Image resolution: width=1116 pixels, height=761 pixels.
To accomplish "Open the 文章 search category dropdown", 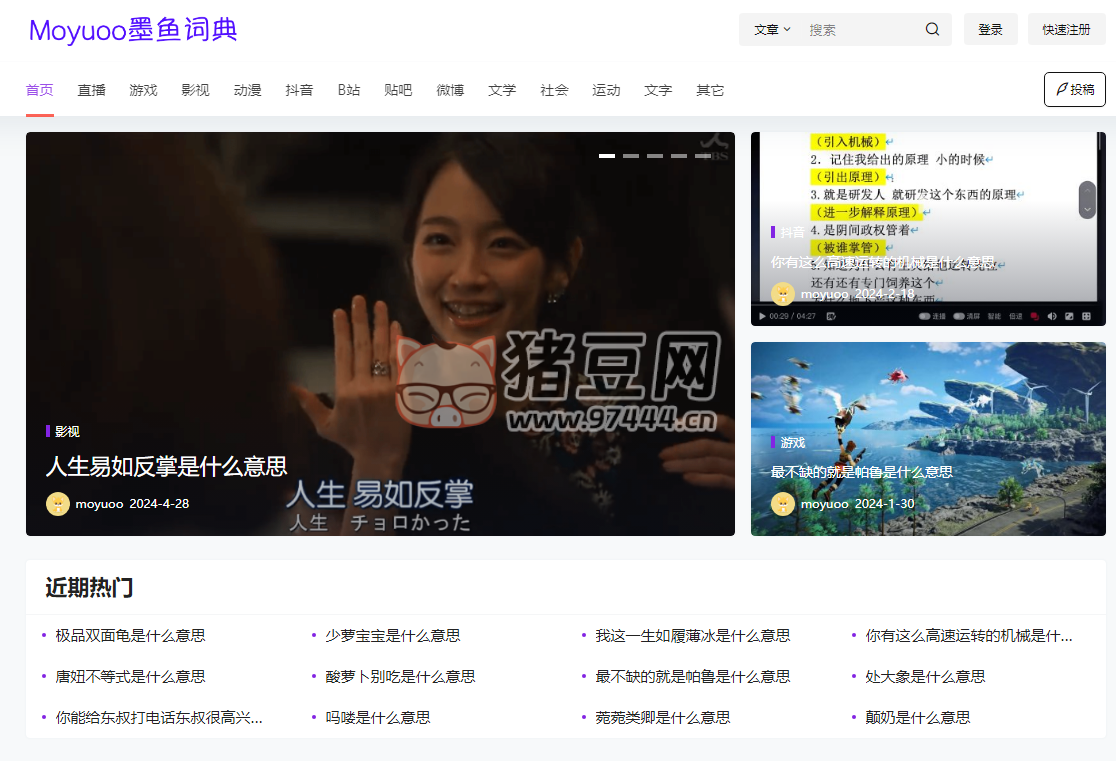I will coord(770,29).
